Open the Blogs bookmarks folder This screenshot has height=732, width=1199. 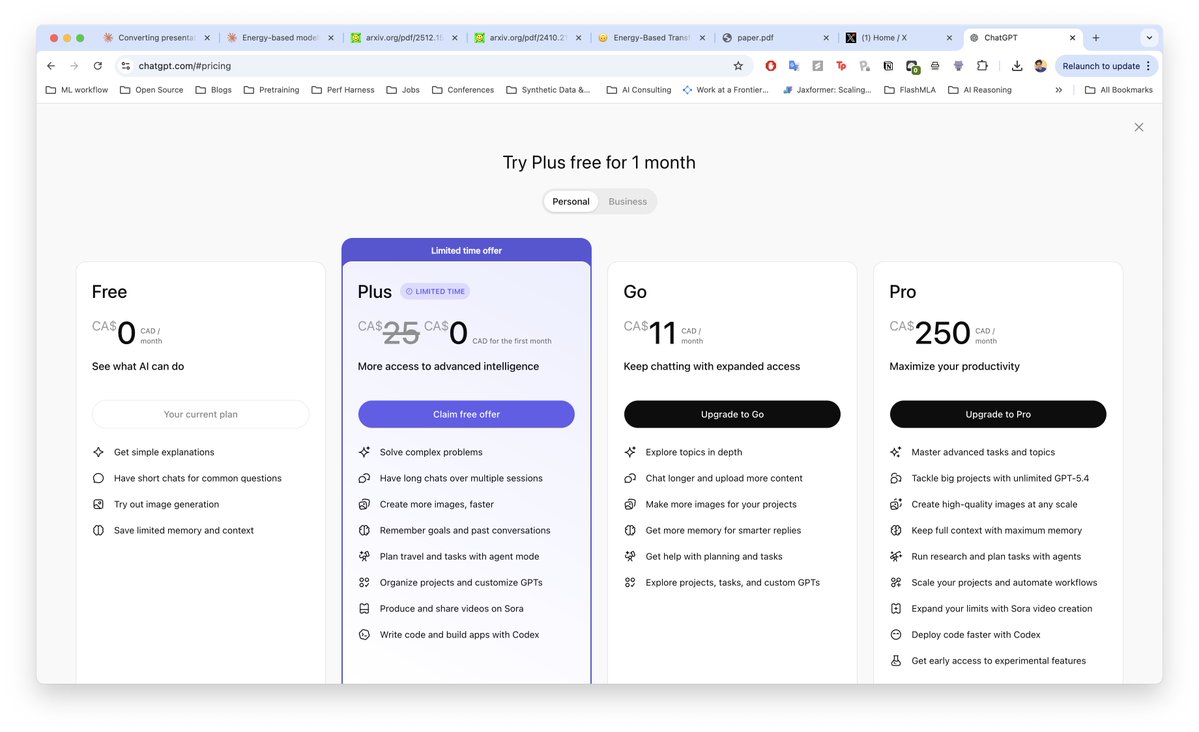coord(213,89)
